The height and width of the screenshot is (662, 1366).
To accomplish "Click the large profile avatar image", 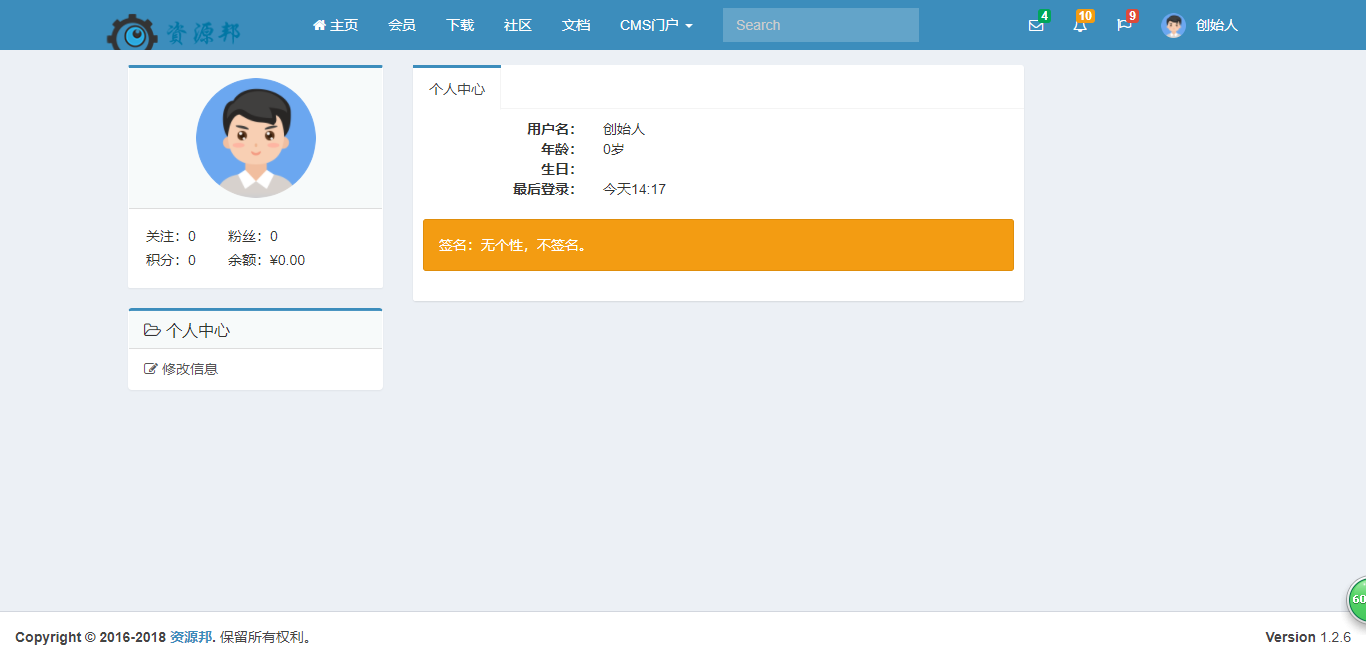I will coord(256,138).
